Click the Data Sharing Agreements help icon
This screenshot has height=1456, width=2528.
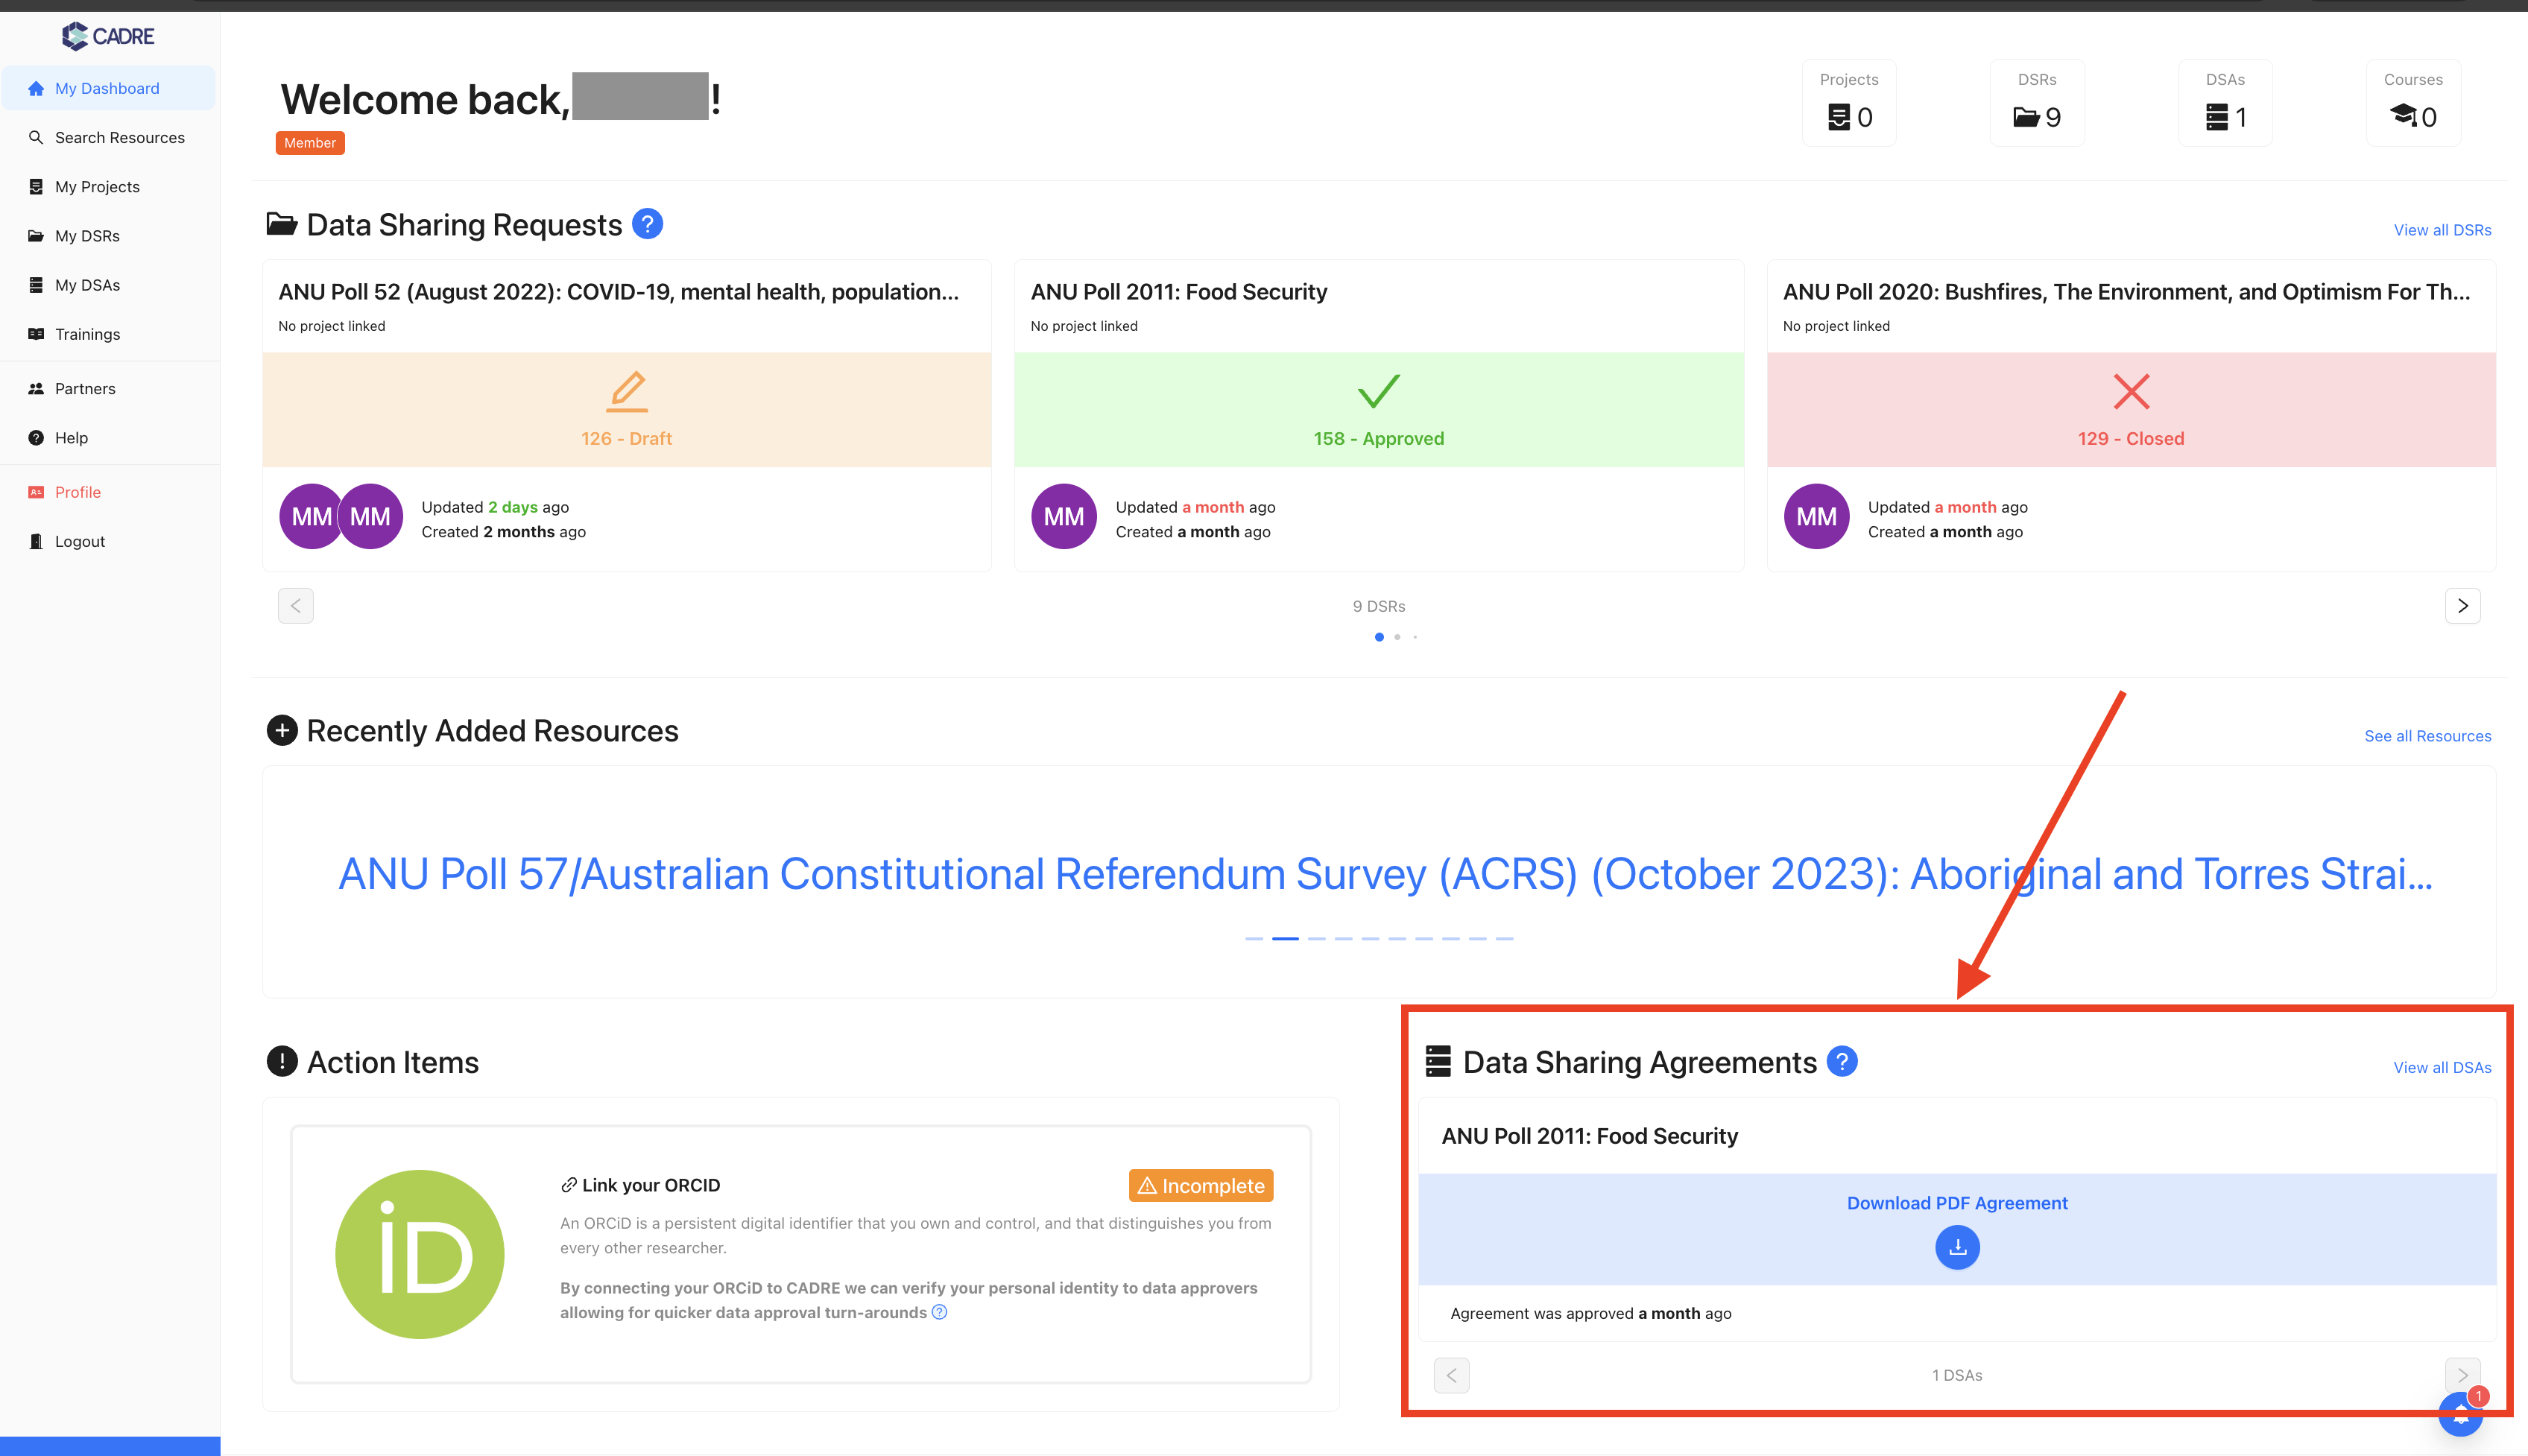coord(1841,1061)
